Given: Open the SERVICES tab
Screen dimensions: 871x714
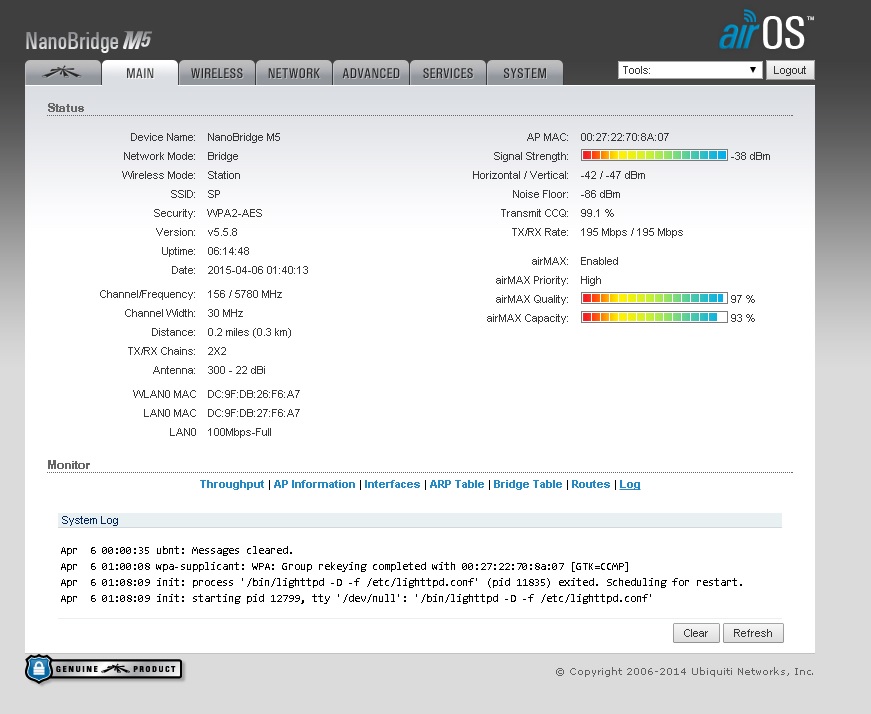Looking at the screenshot, I should click(x=448, y=73).
